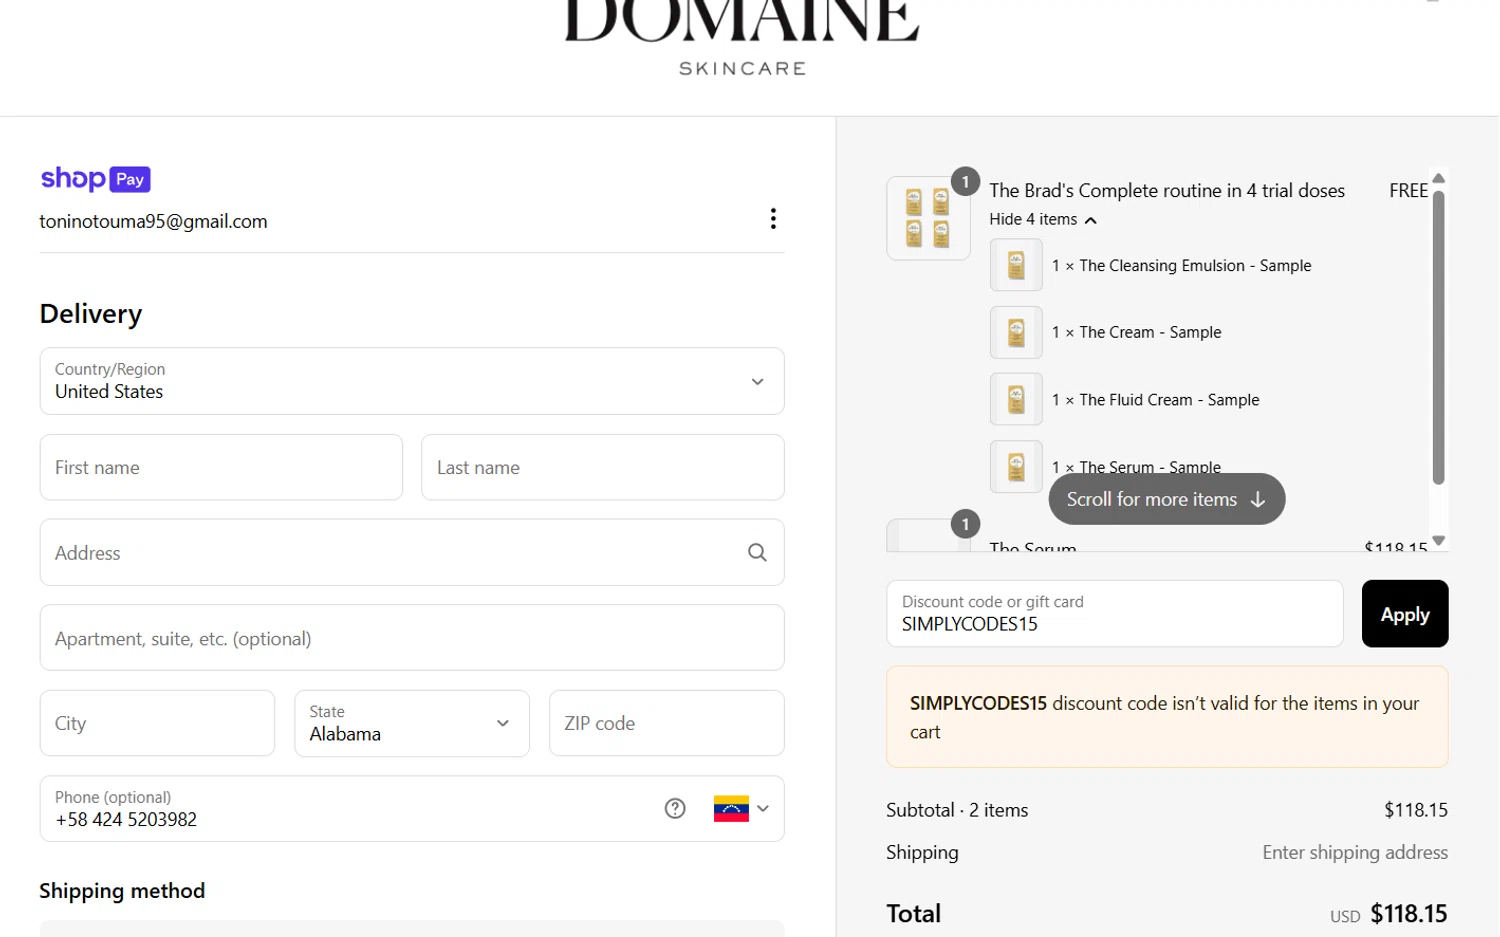This screenshot has height=937, width=1500.
Task: Click the City field
Action: click(x=157, y=723)
